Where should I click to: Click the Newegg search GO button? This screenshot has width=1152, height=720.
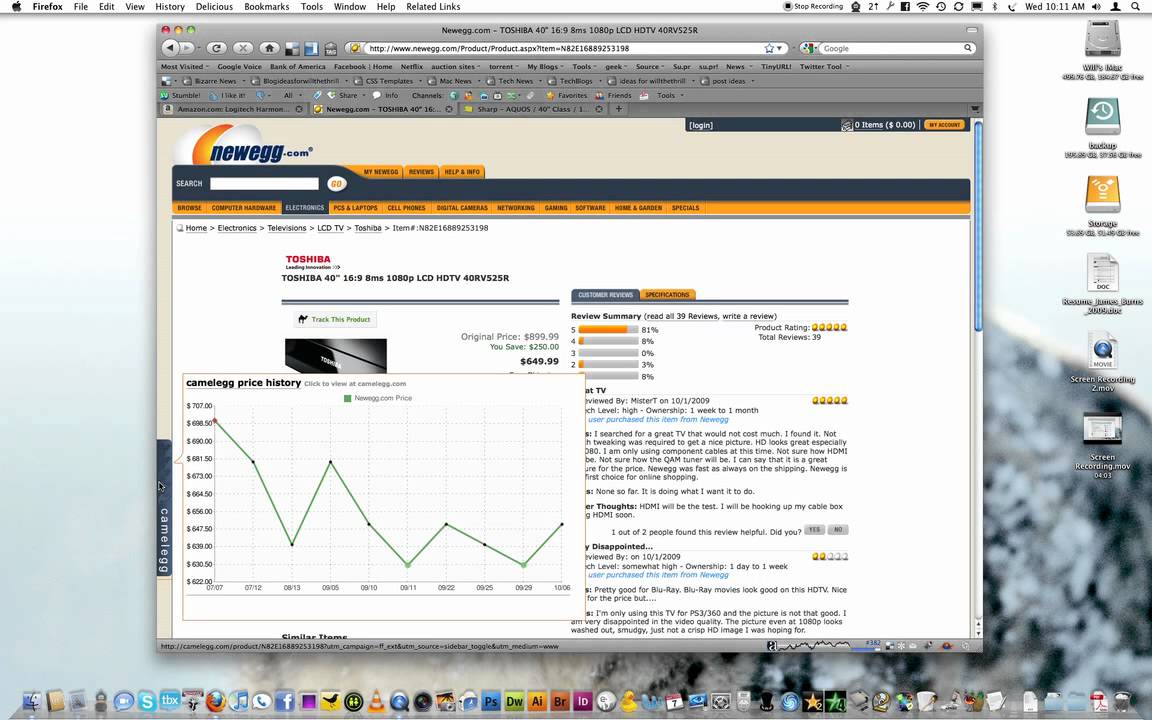336,184
